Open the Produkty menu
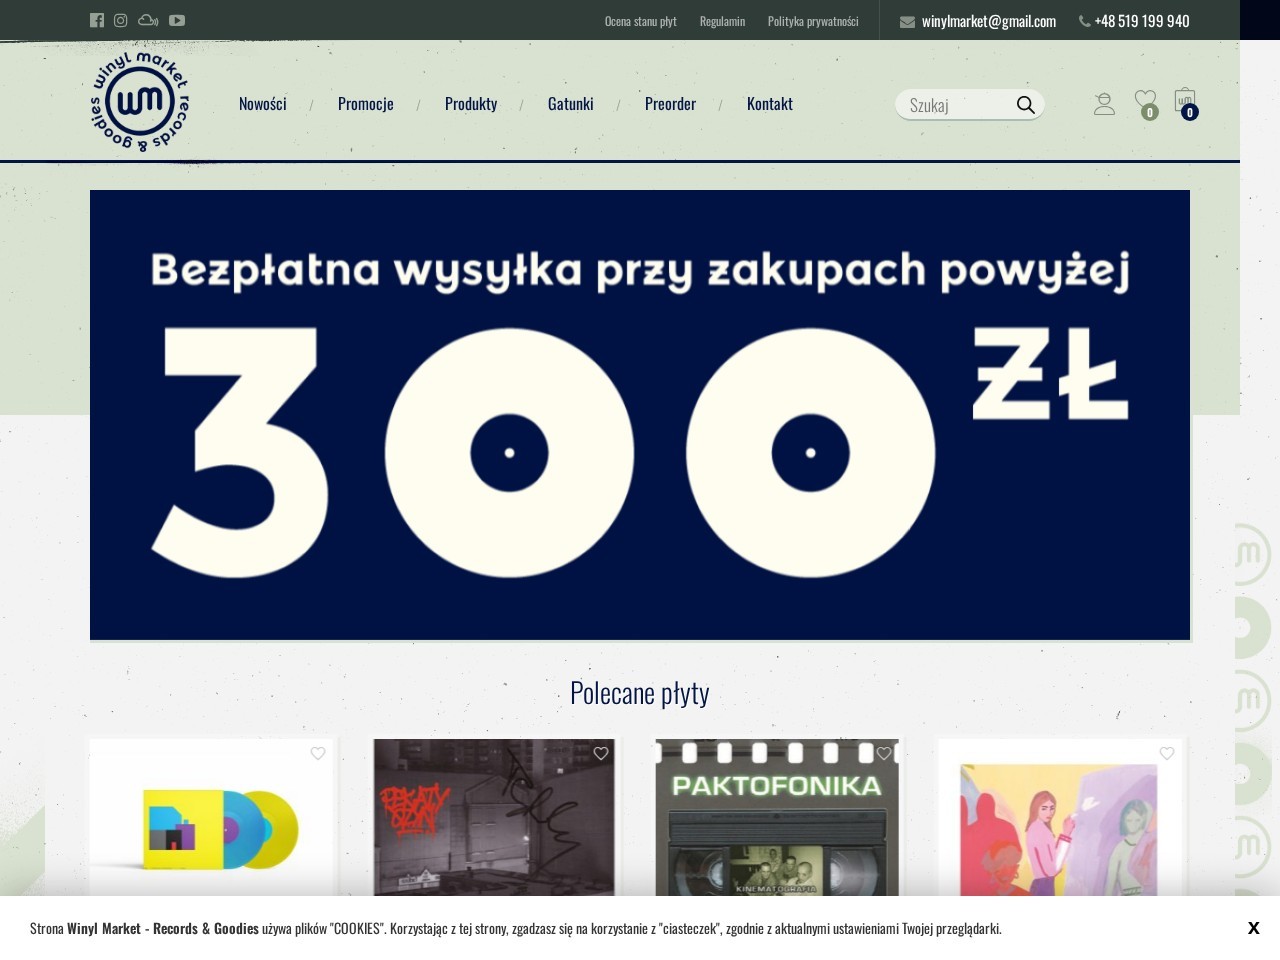 [471, 103]
